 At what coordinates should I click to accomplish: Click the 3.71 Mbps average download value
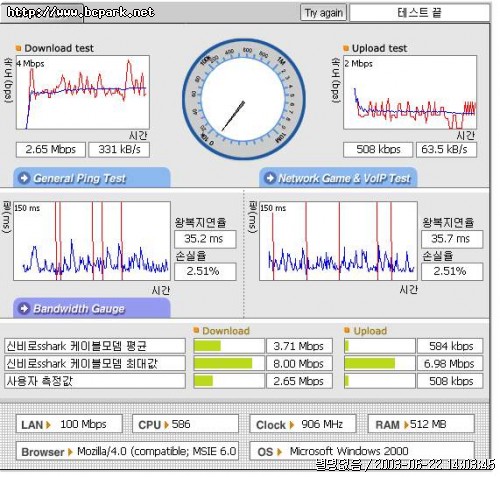coord(299,346)
